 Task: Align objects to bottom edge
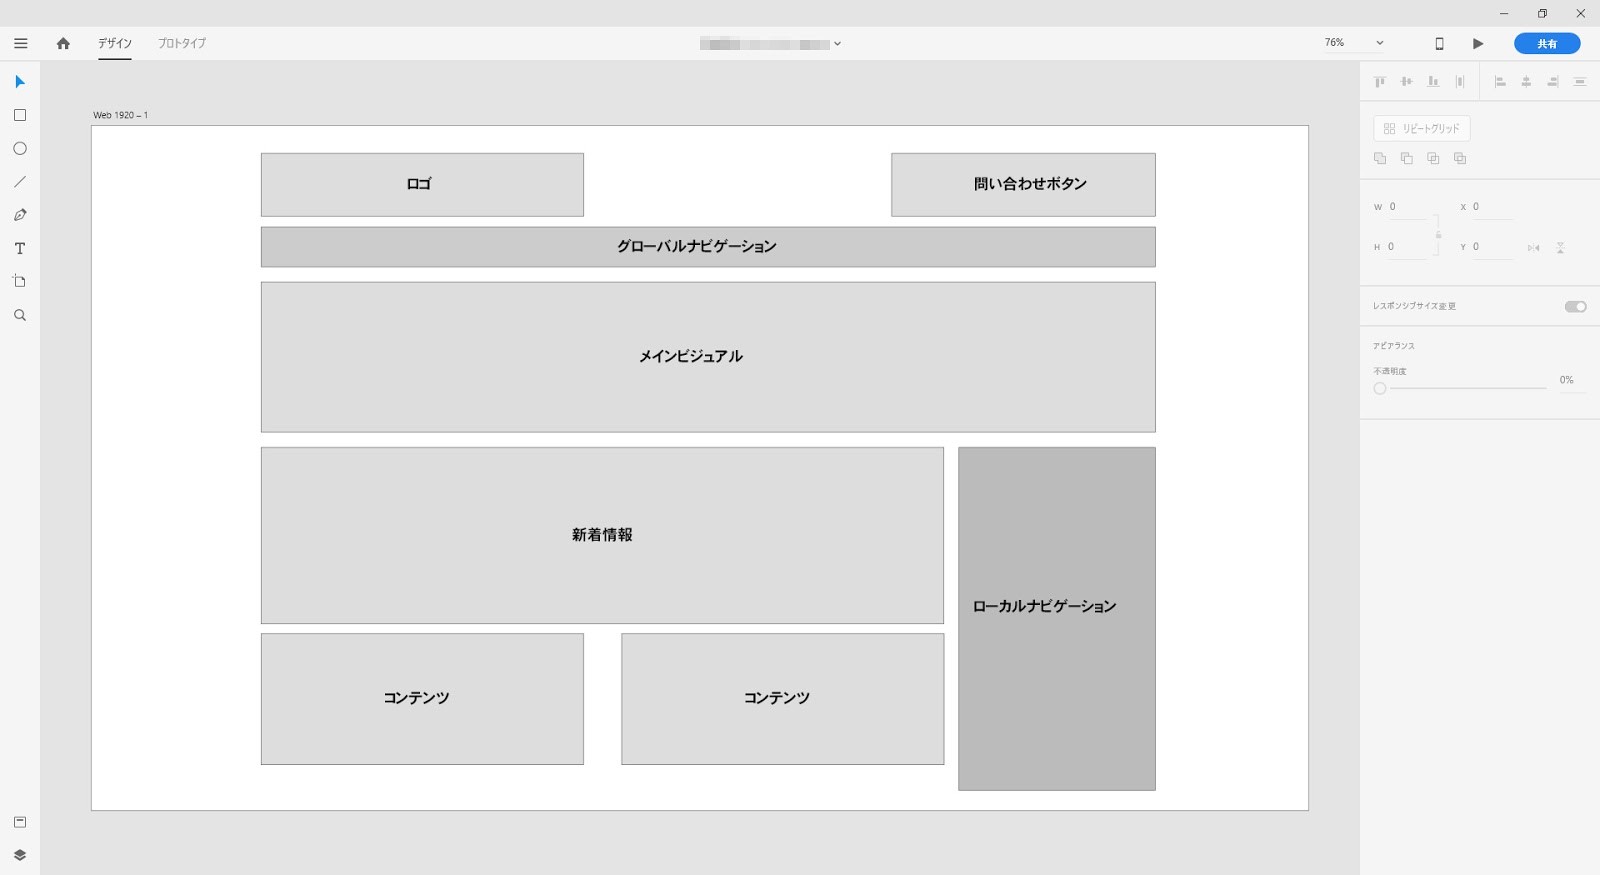[x=1433, y=82]
